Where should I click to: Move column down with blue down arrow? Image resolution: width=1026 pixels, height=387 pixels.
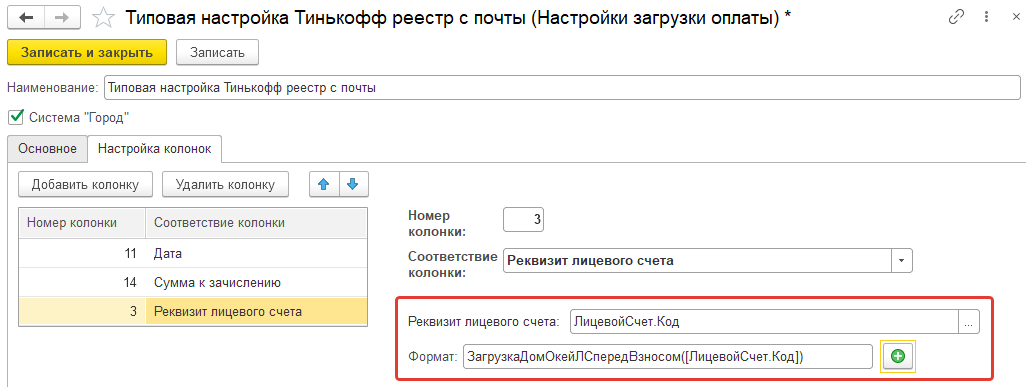(x=353, y=185)
